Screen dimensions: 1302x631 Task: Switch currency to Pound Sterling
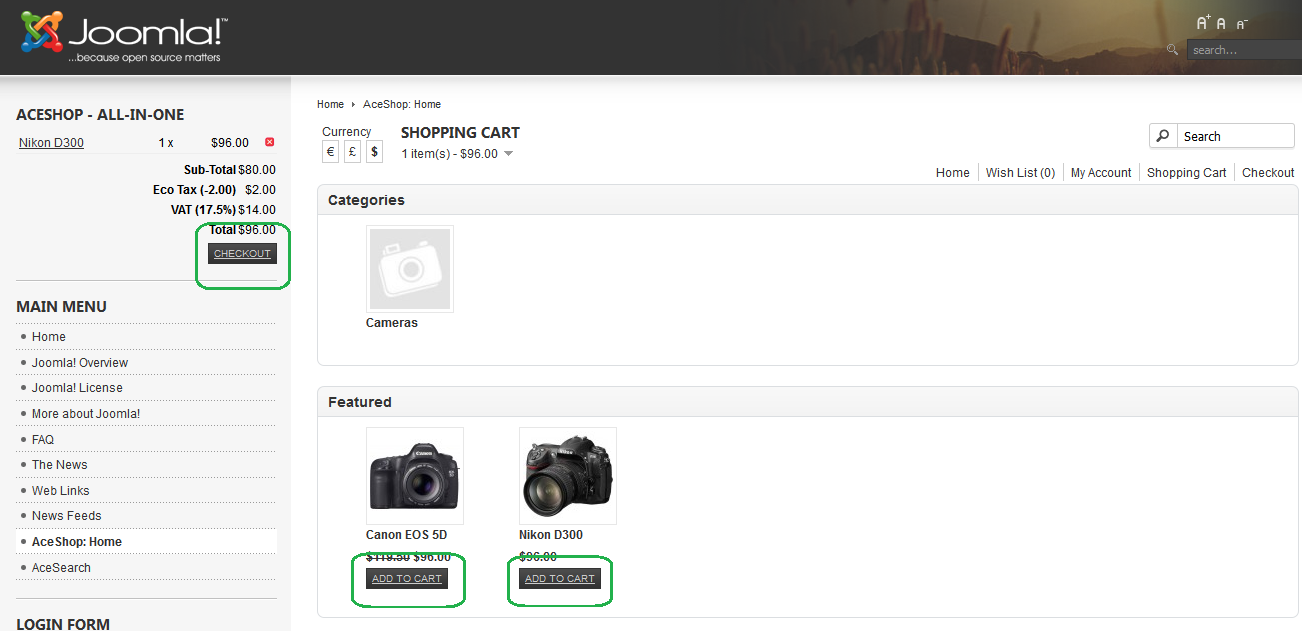[x=352, y=151]
